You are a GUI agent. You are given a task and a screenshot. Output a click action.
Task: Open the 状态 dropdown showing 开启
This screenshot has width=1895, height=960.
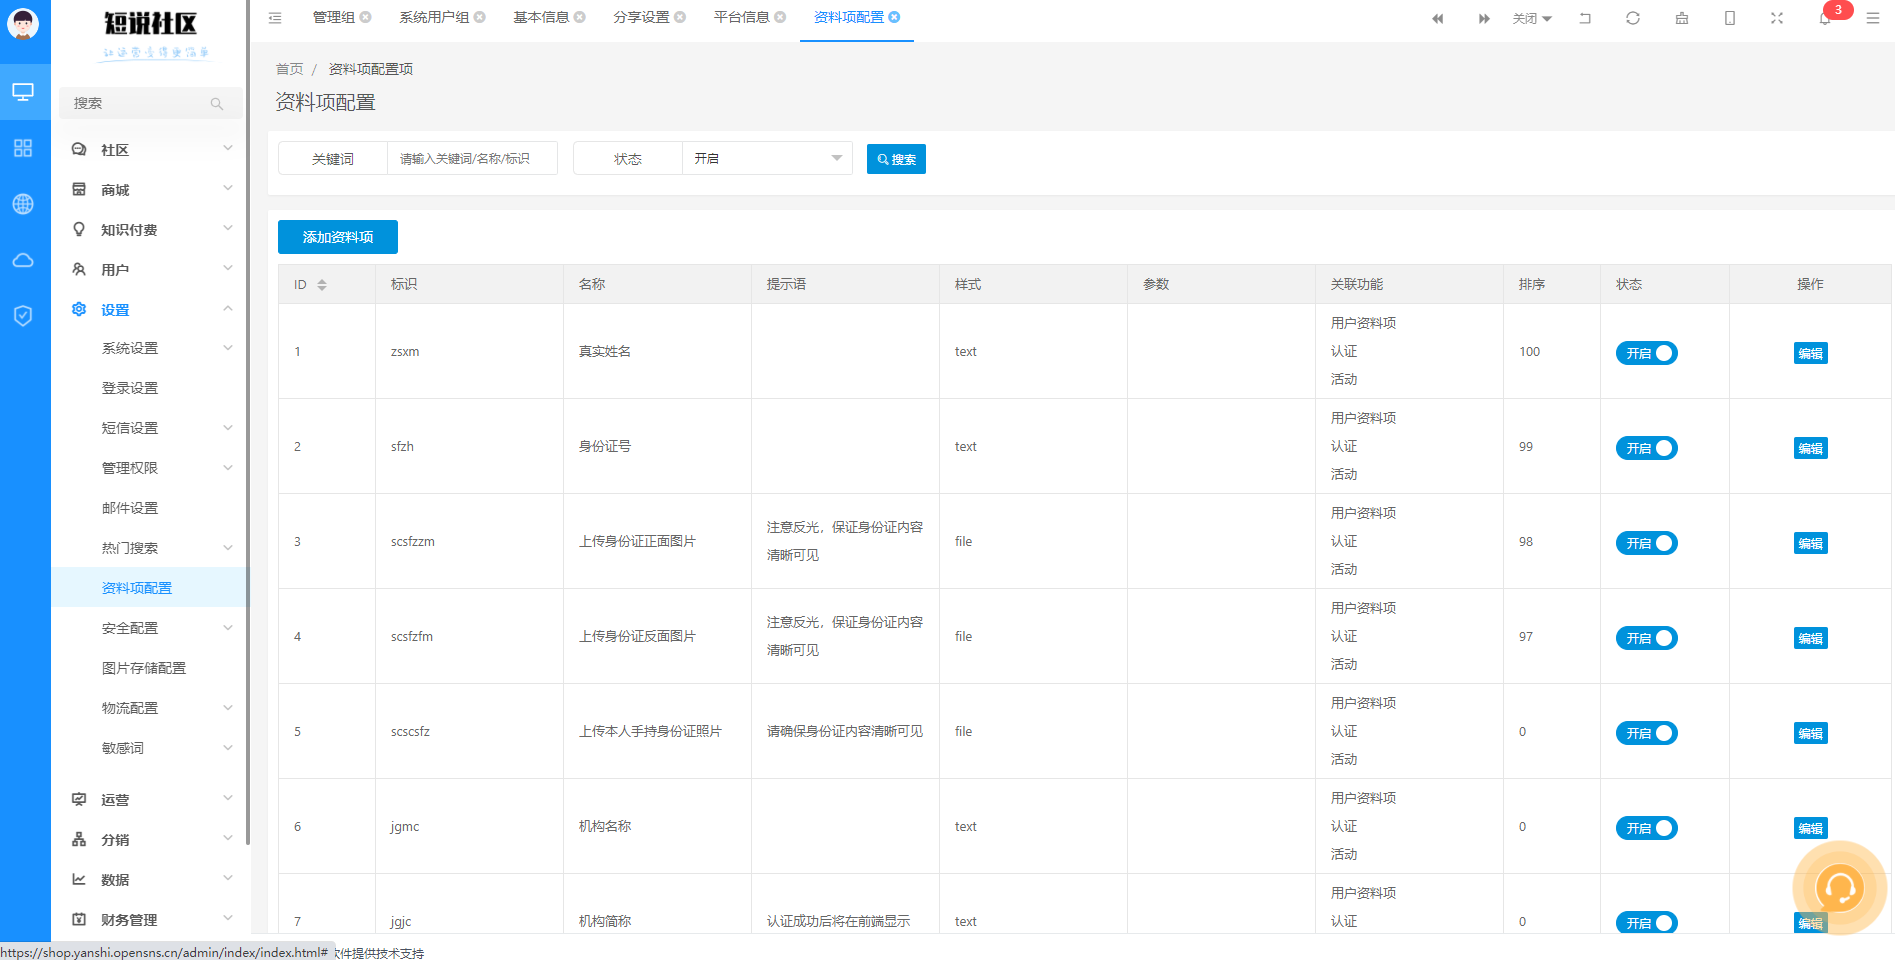point(767,158)
